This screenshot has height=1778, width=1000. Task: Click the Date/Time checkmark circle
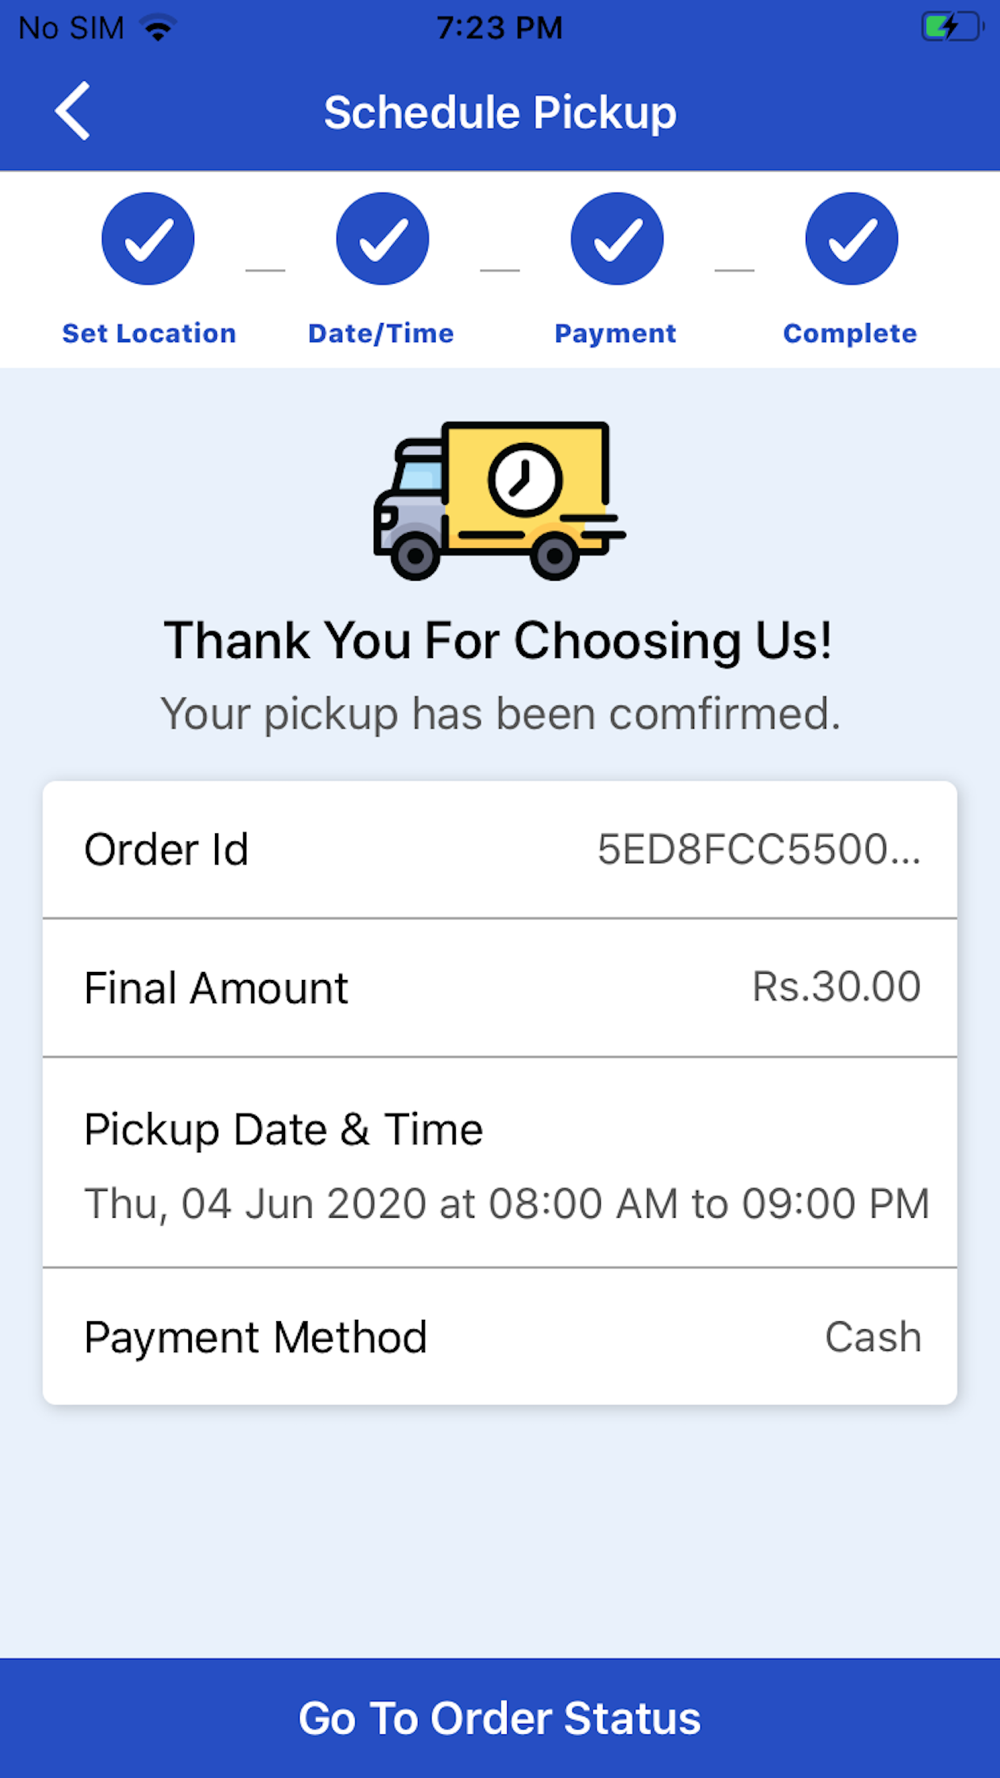tap(382, 239)
